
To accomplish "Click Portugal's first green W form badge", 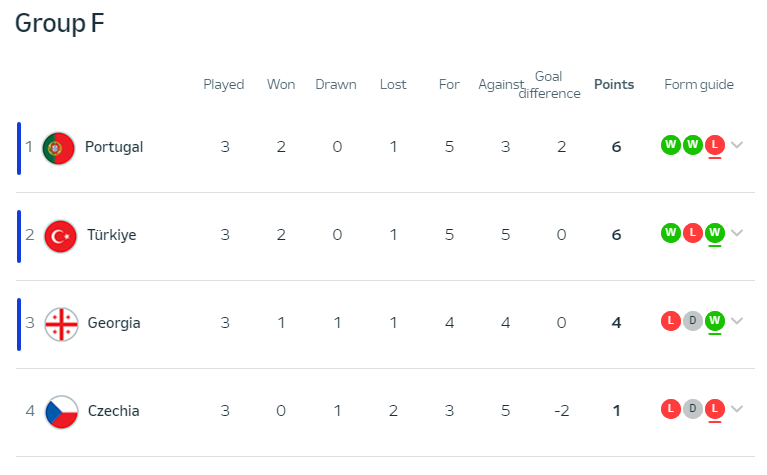I will pos(671,145).
